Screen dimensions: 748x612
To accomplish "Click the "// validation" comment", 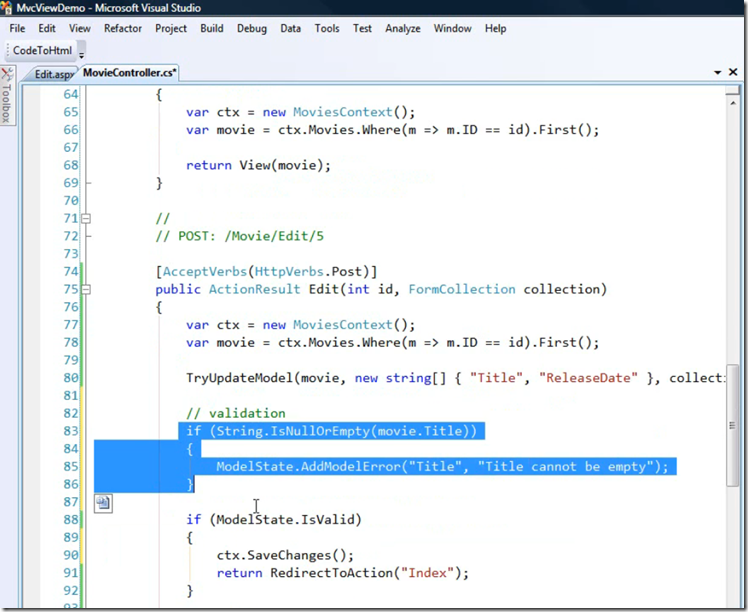I will [x=236, y=413].
